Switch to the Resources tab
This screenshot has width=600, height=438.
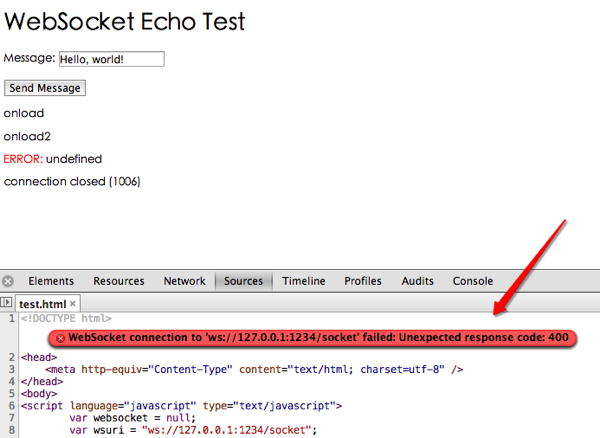(x=119, y=281)
